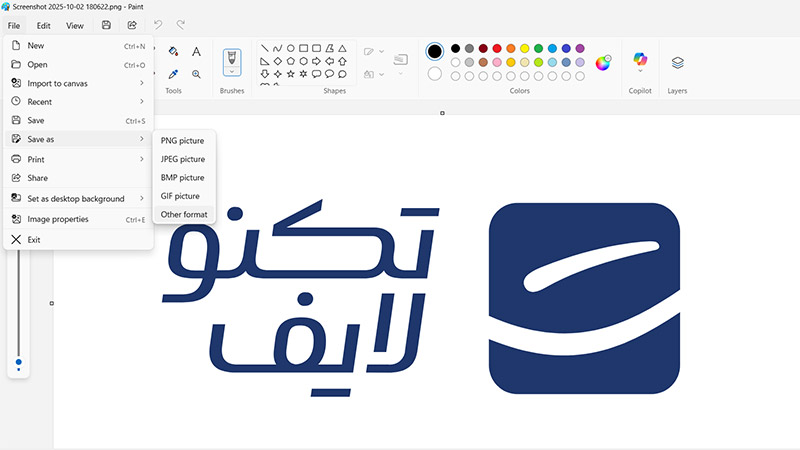Select the primary black Color 1 circle
Image resolution: width=800 pixels, height=450 pixels.
435,51
